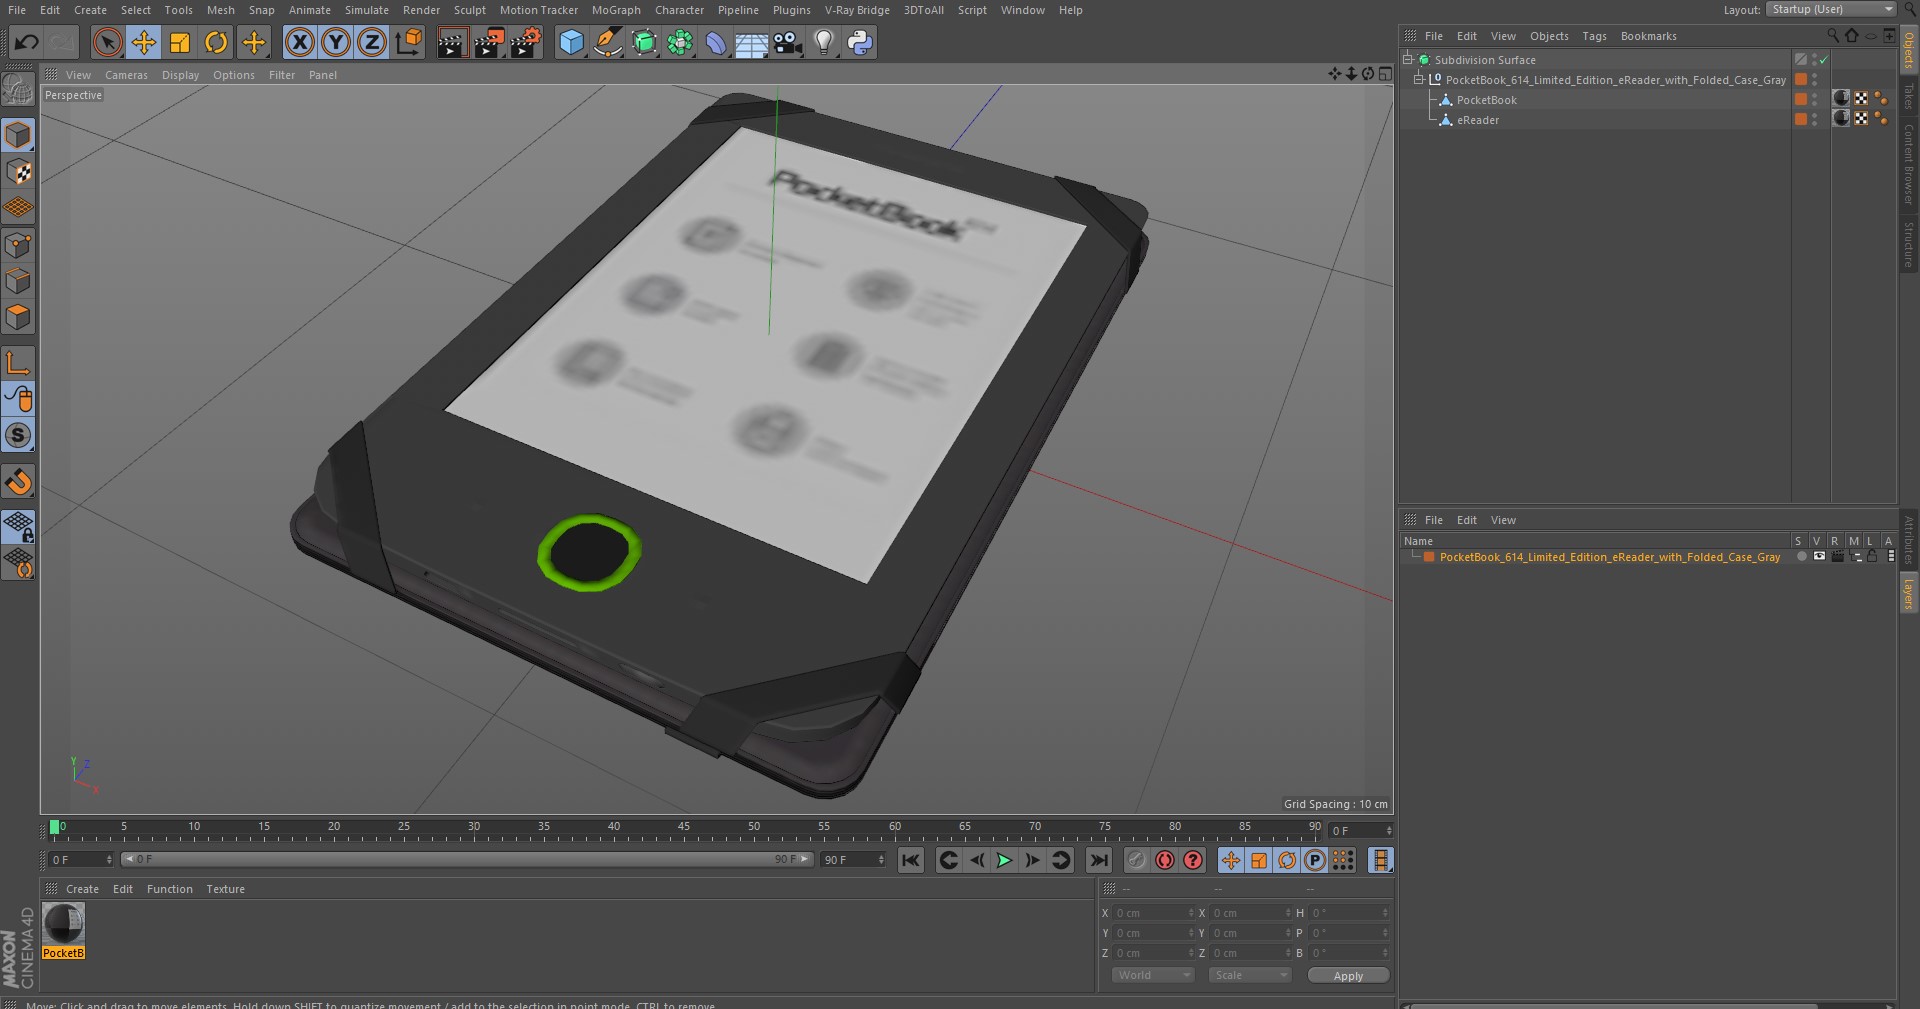Open the spline Pen tool
This screenshot has width=1920, height=1009.
[x=607, y=42]
